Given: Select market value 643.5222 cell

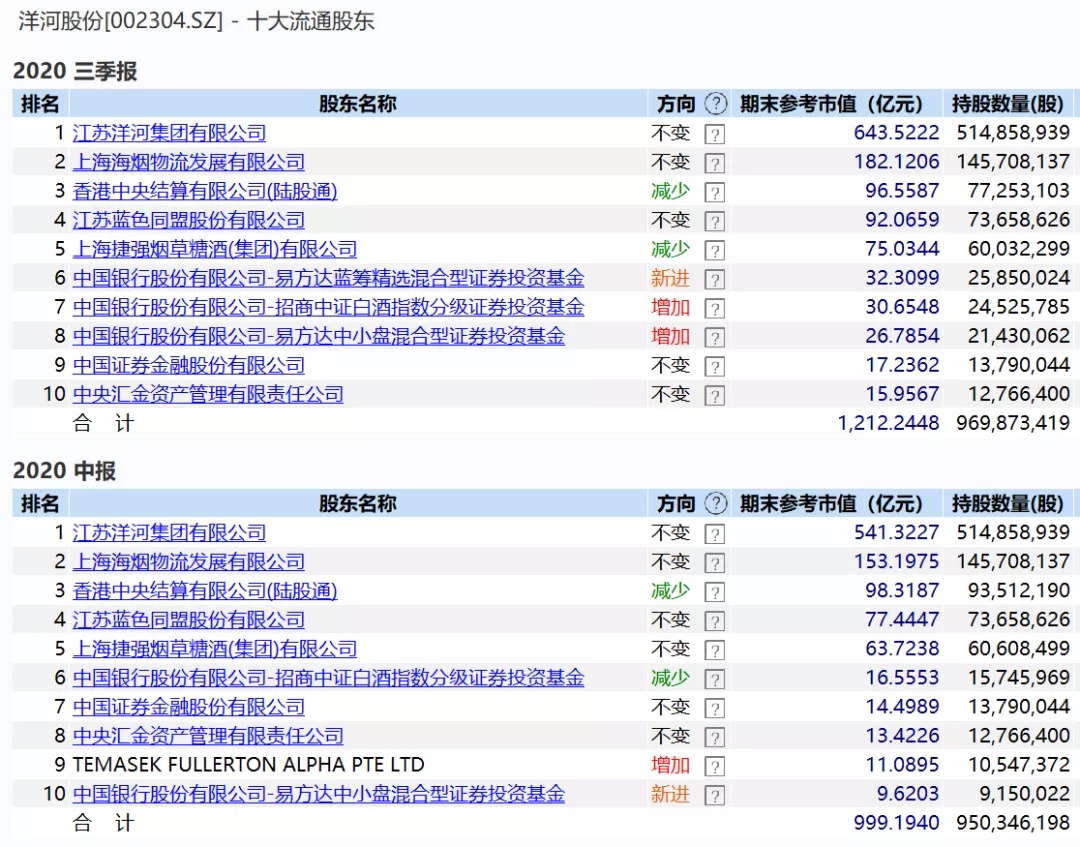Looking at the screenshot, I should (x=896, y=132).
